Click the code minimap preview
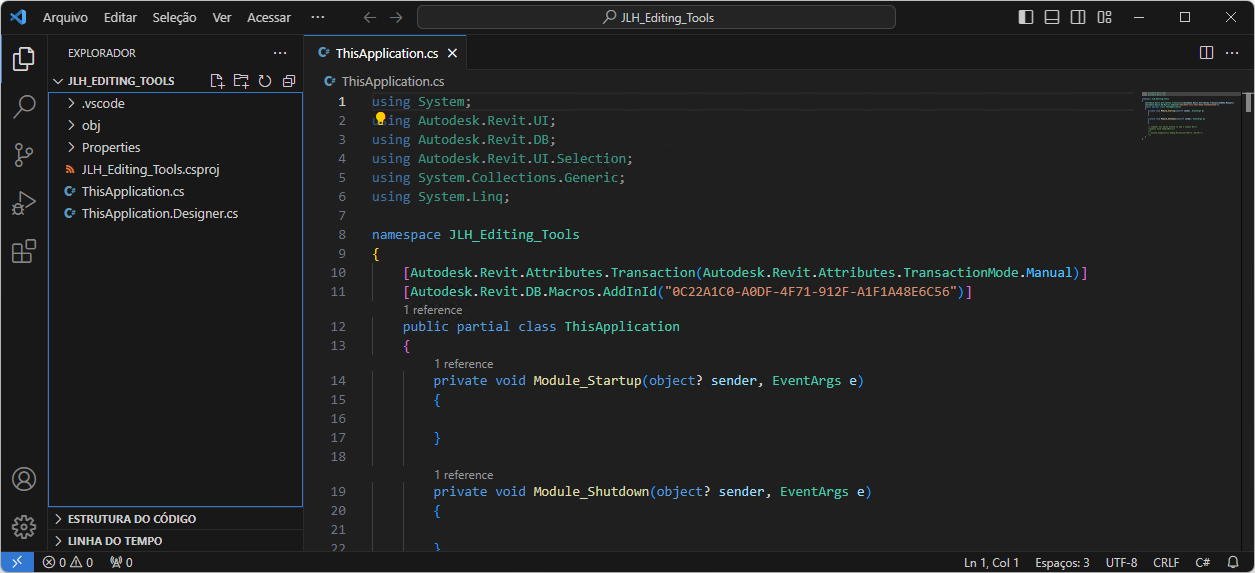Viewport: 1255px width, 573px height. 1188,117
